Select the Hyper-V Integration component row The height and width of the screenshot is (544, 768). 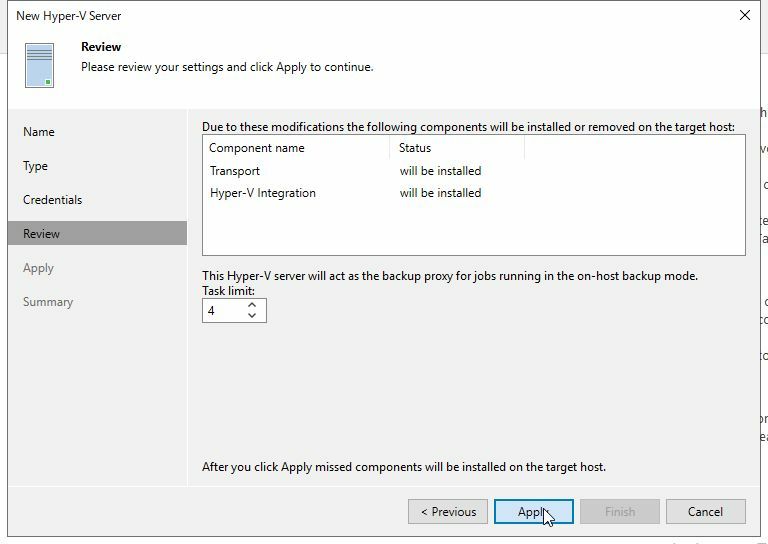click(263, 193)
